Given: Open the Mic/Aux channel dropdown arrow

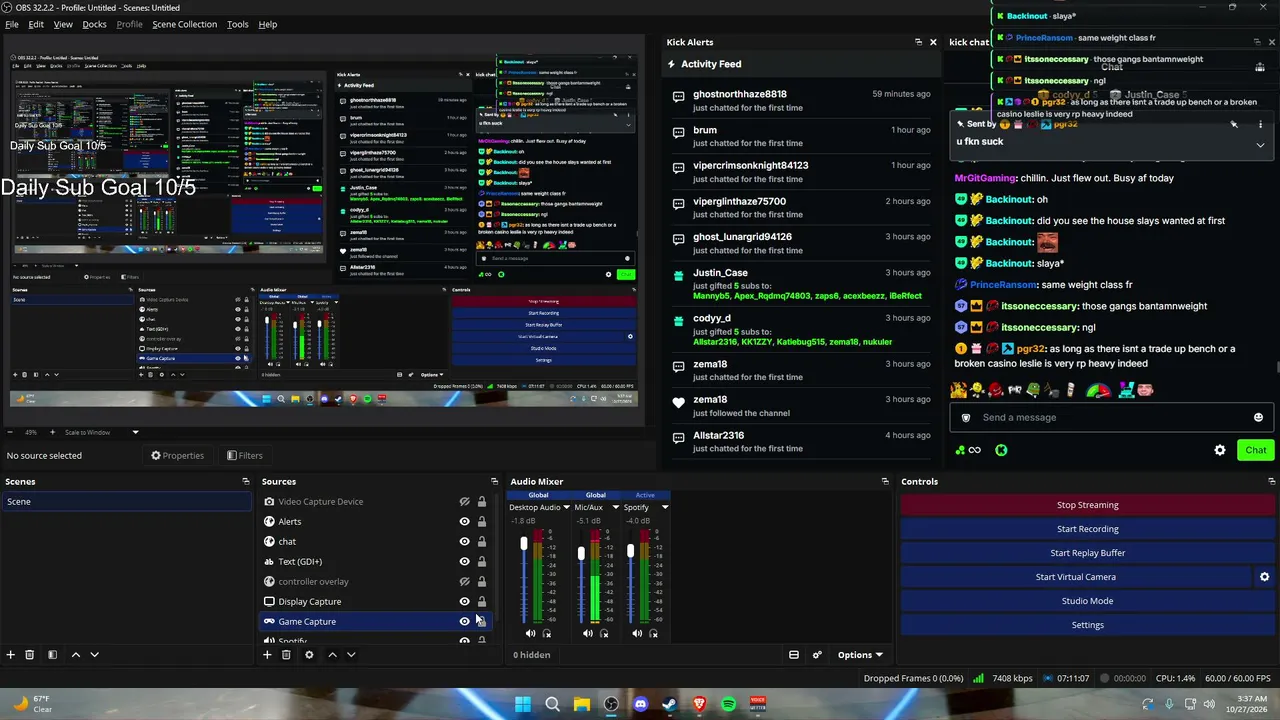Looking at the screenshot, I should [x=615, y=508].
